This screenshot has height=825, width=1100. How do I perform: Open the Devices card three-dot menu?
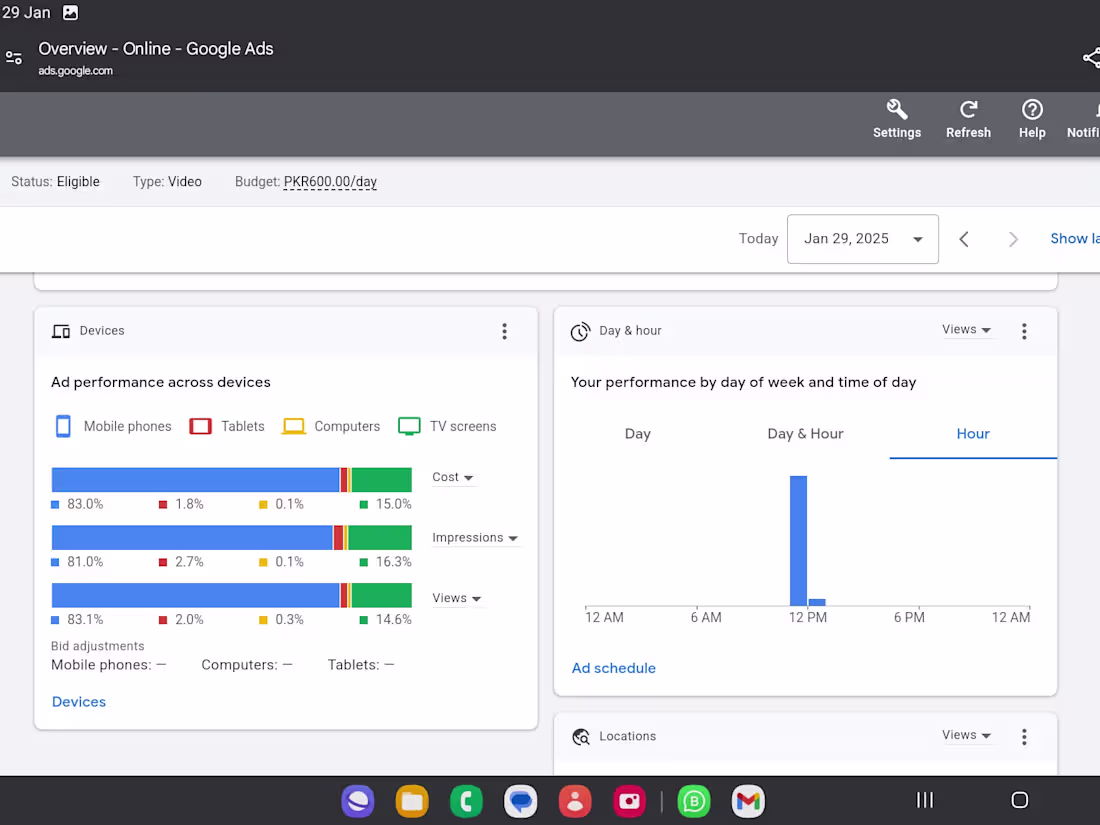coord(504,331)
